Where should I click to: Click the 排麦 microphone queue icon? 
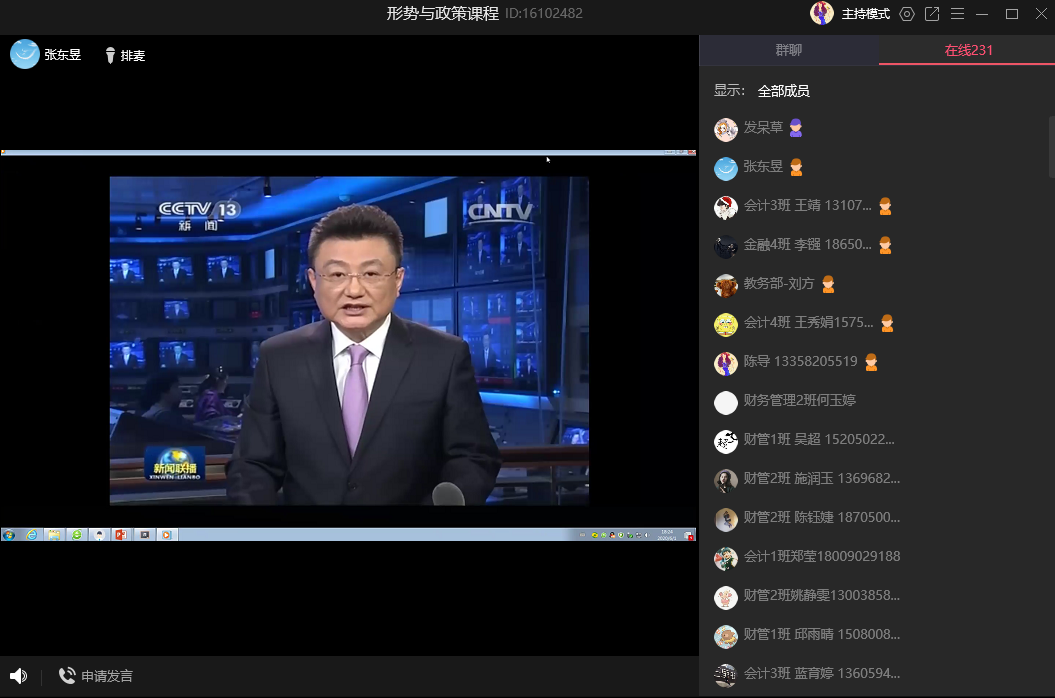110,56
